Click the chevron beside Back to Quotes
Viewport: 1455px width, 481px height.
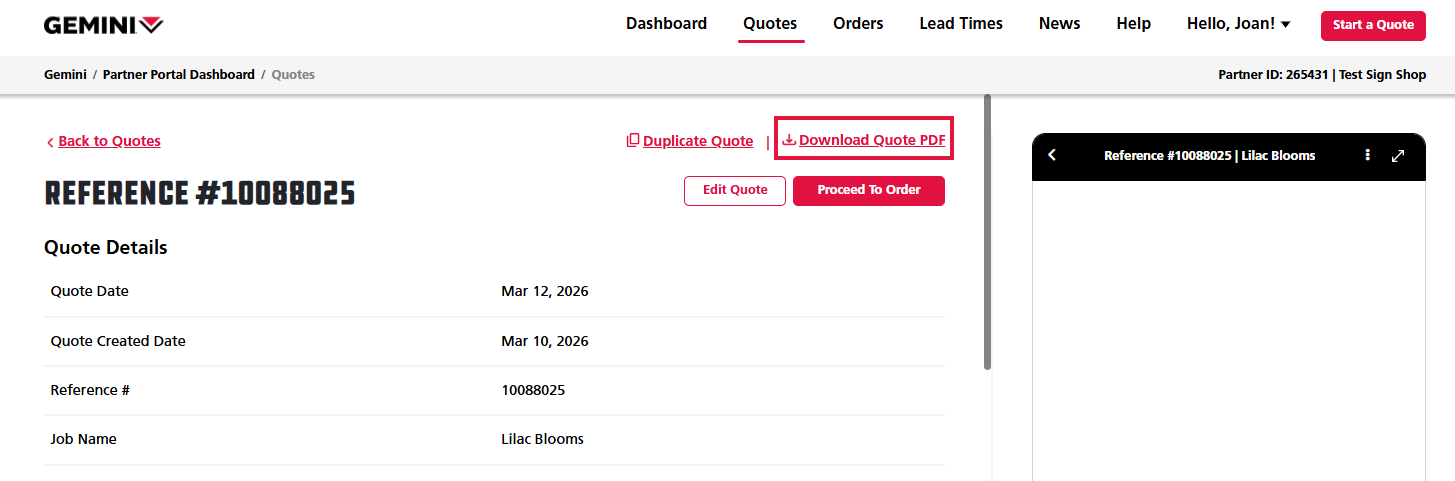click(50, 142)
